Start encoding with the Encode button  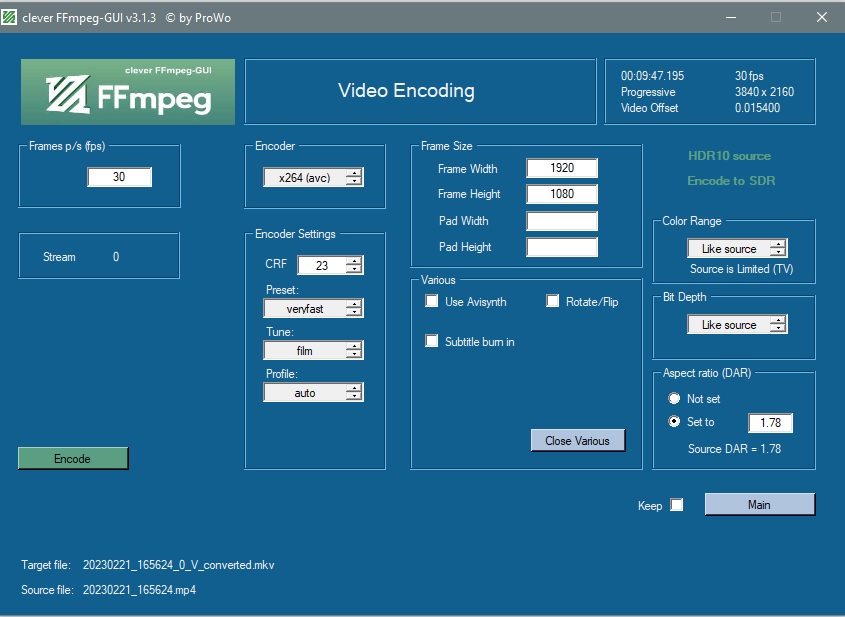[73, 458]
